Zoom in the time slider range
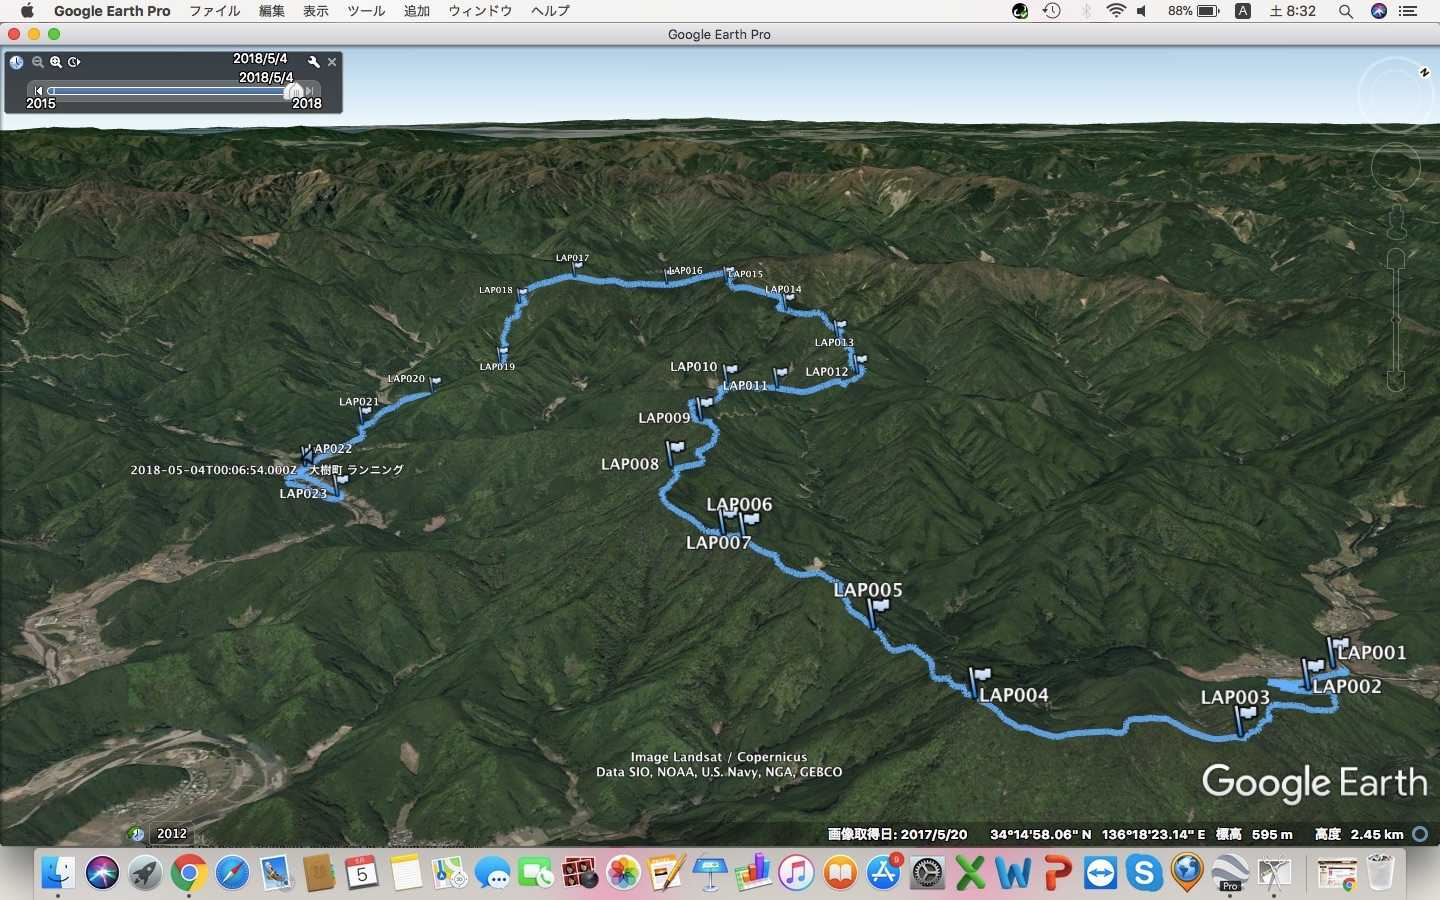This screenshot has width=1440, height=900. pos(56,62)
